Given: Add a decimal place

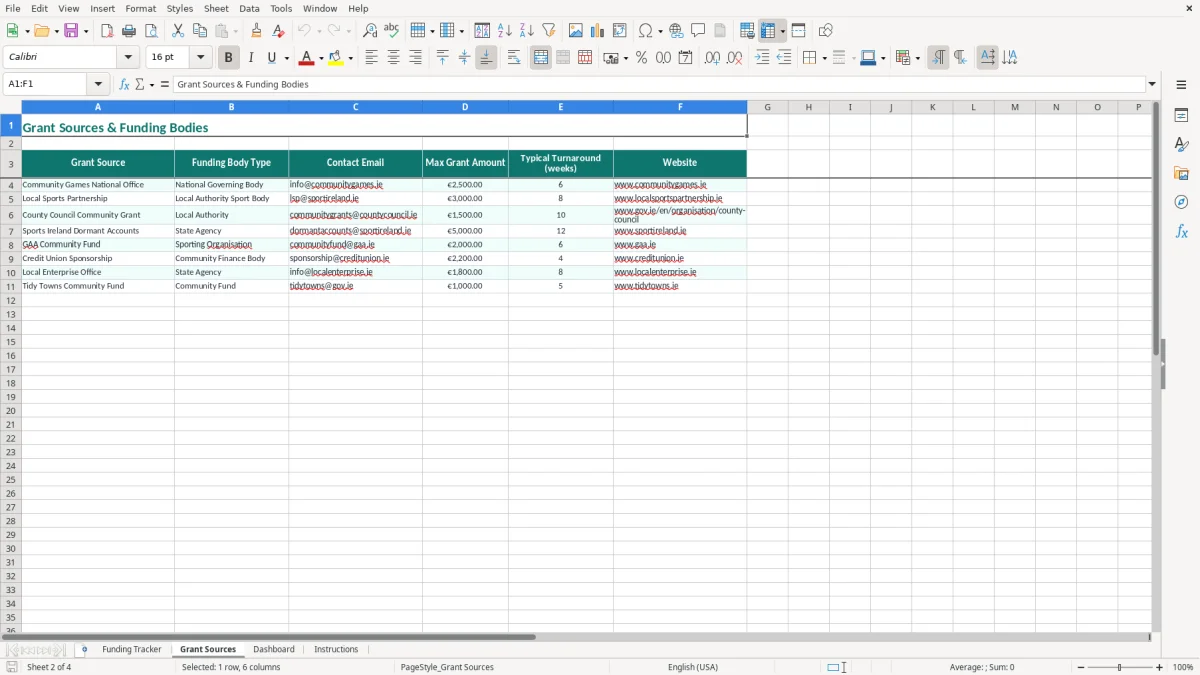Looking at the screenshot, I should (x=712, y=58).
